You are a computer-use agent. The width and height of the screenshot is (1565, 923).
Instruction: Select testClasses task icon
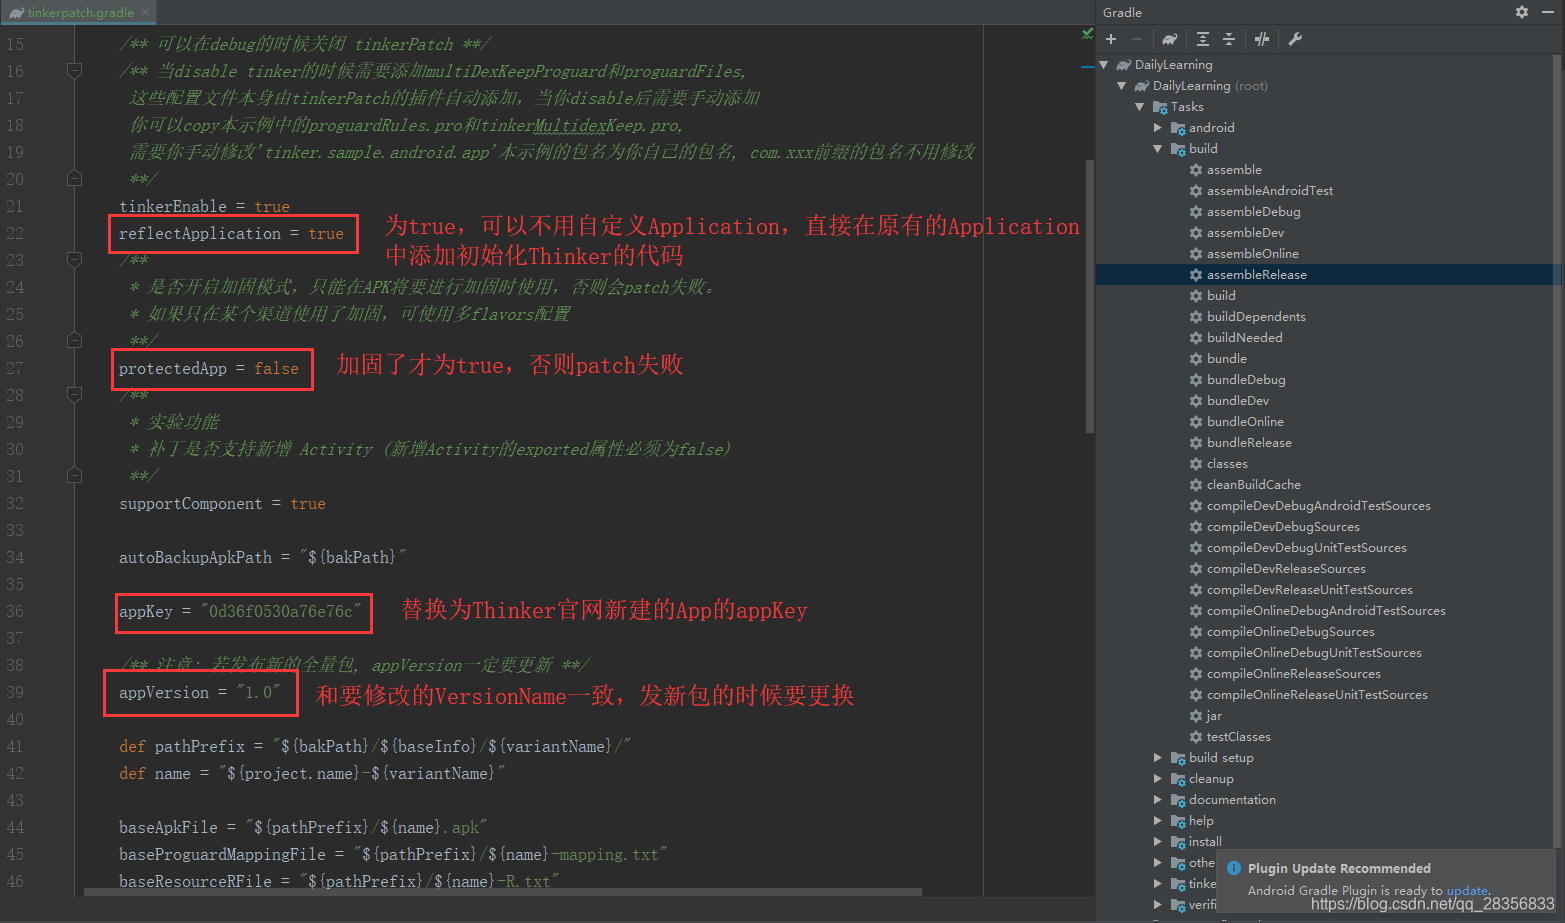click(1196, 736)
